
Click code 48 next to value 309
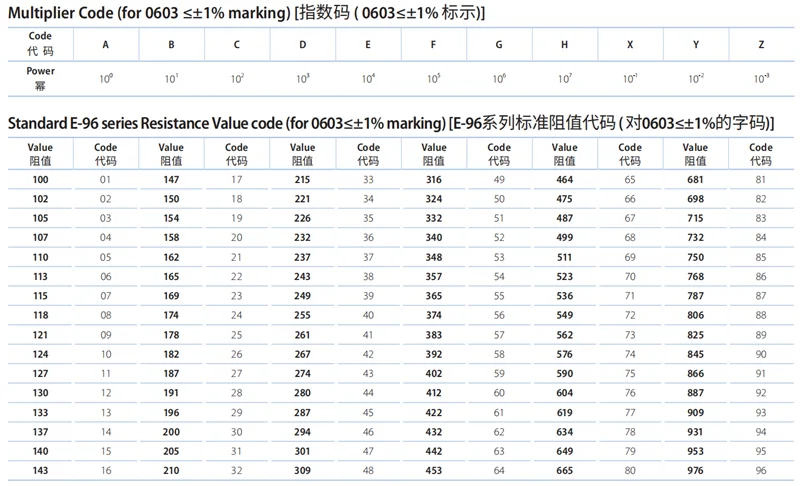click(x=368, y=471)
